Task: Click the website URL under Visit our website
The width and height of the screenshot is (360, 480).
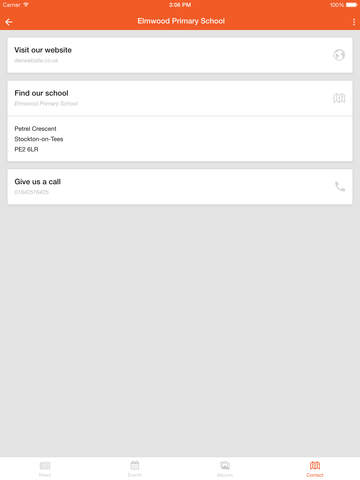Action: click(x=36, y=61)
